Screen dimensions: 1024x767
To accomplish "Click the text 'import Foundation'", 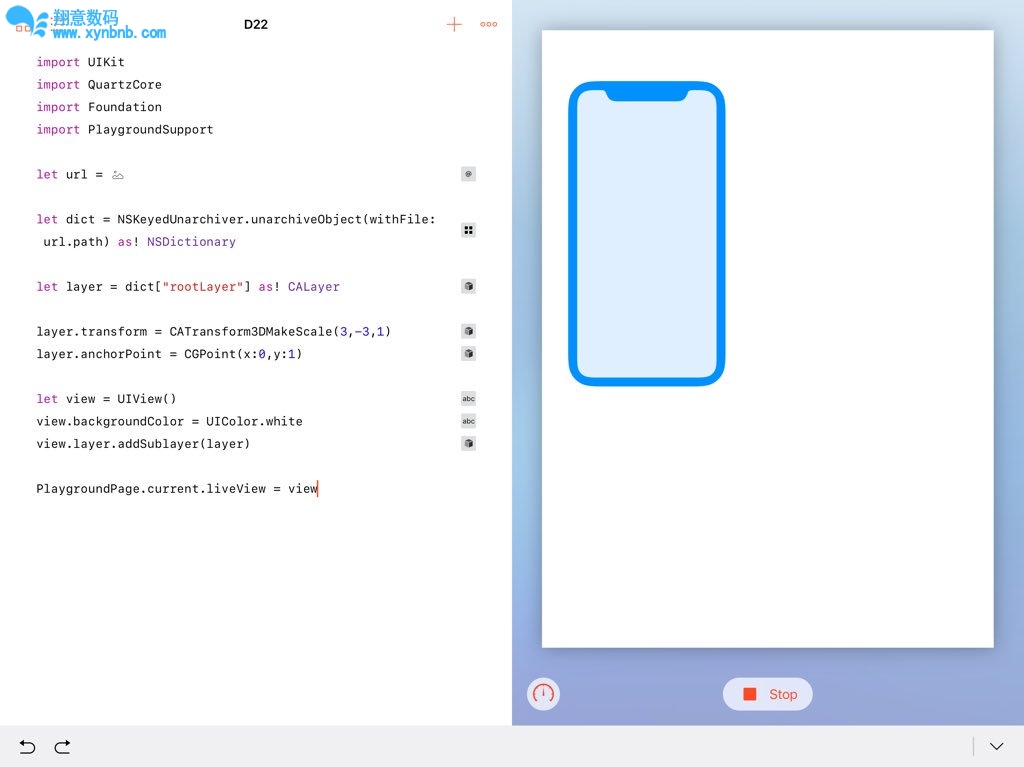I will point(99,106).
